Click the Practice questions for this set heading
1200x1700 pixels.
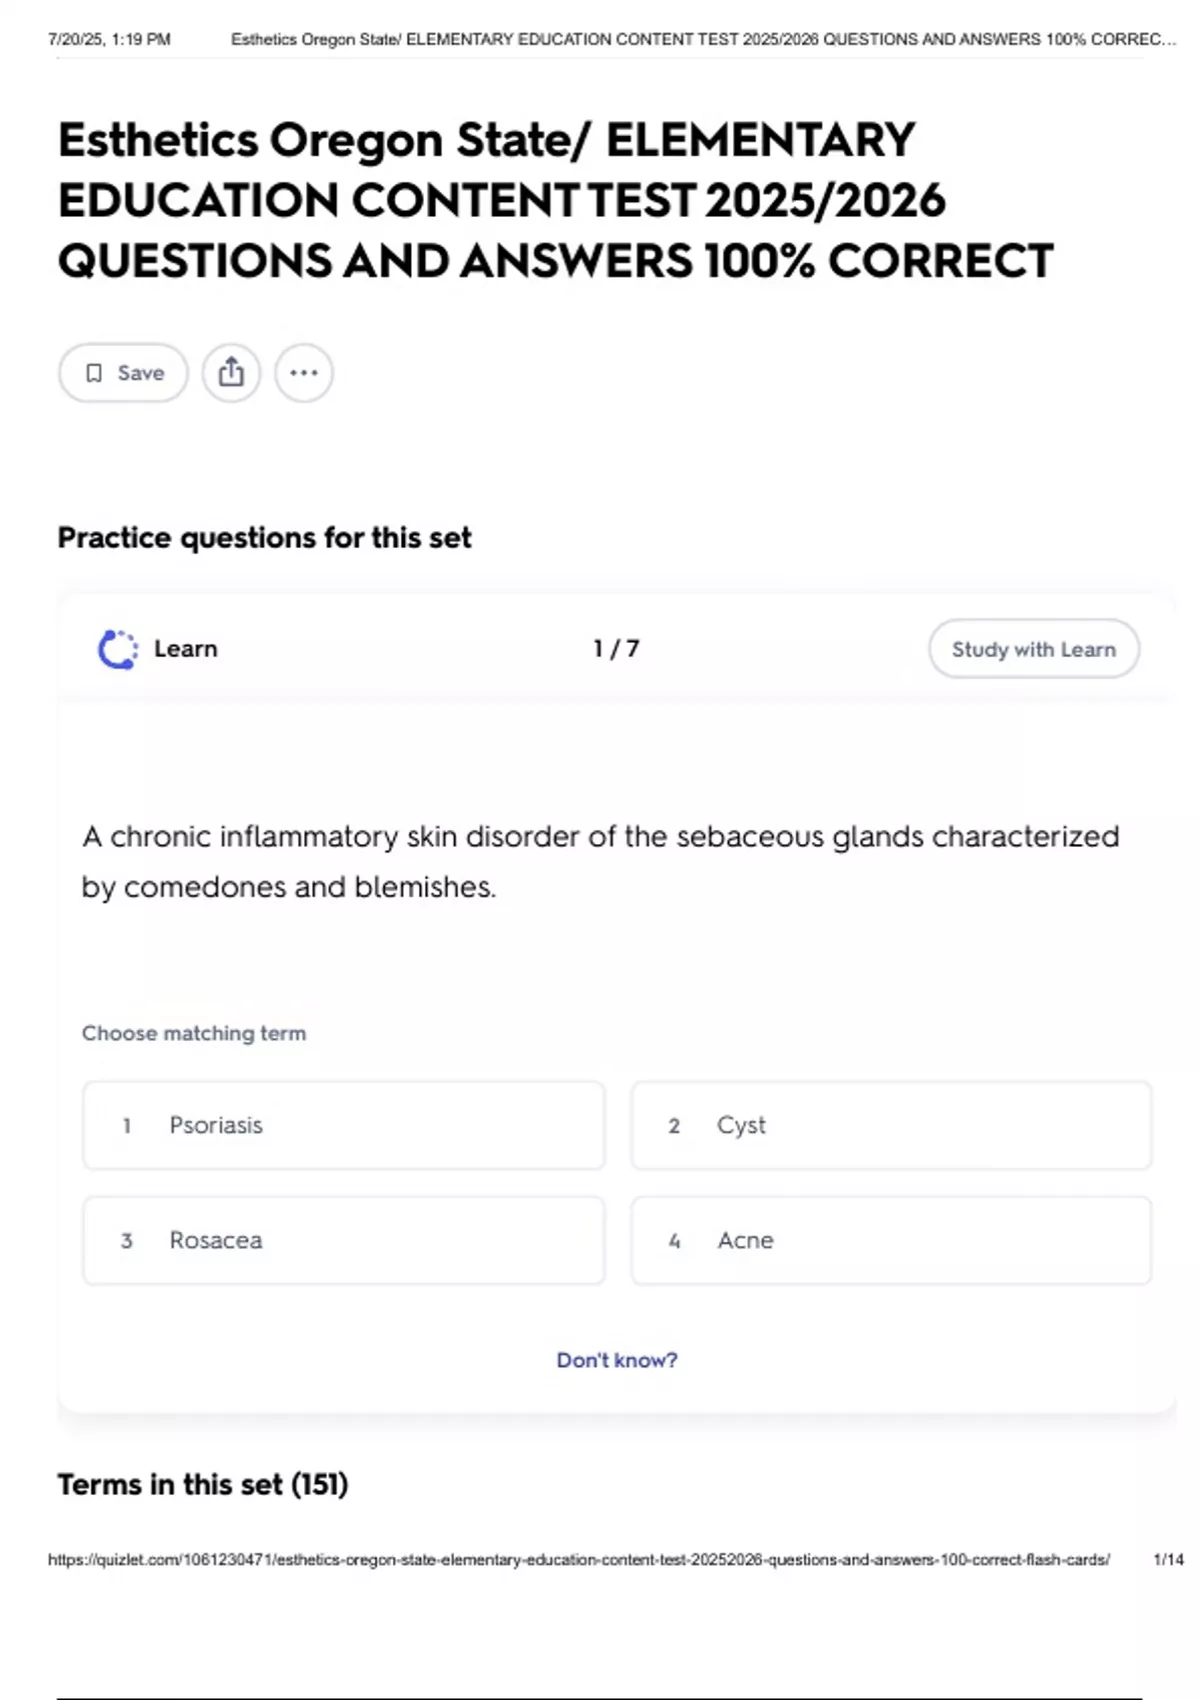(264, 538)
